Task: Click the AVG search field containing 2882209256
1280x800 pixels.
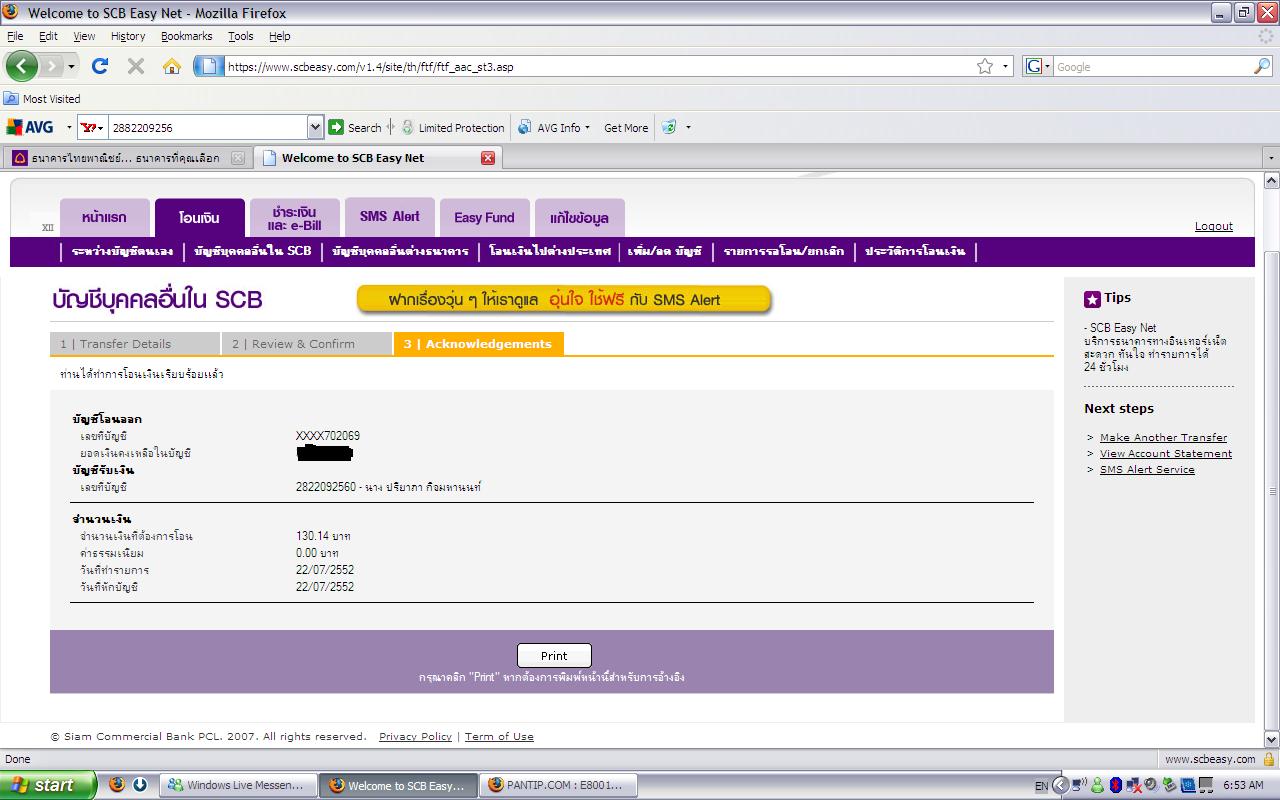Action: [x=207, y=128]
